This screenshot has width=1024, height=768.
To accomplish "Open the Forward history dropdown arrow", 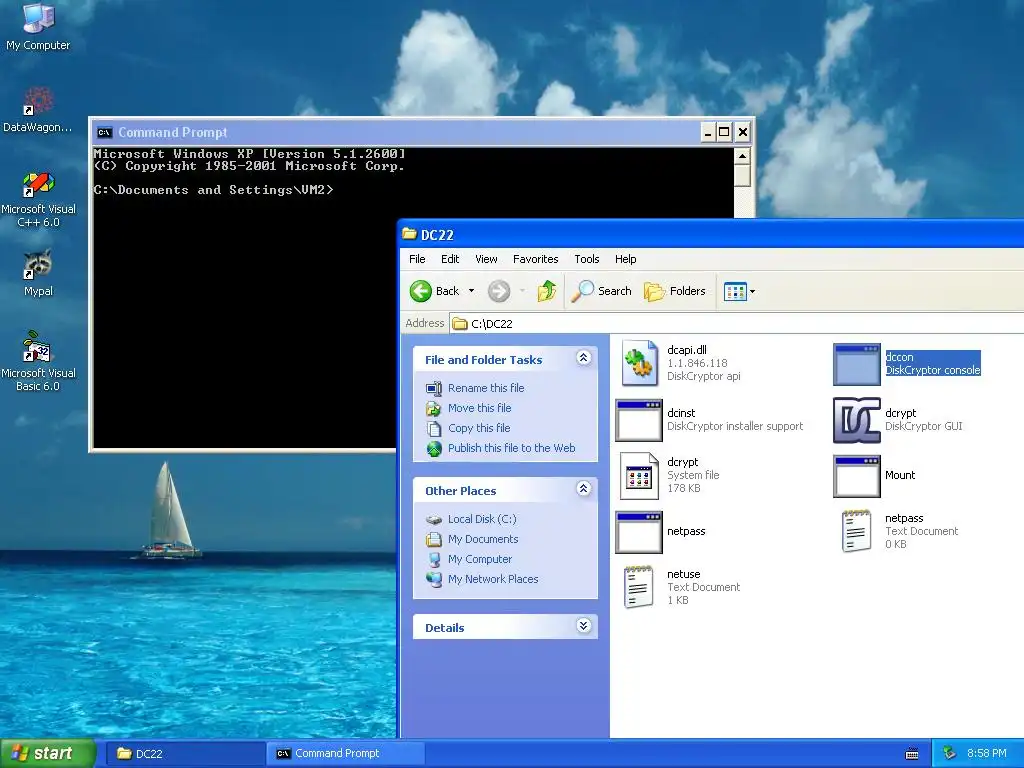I will pos(522,291).
